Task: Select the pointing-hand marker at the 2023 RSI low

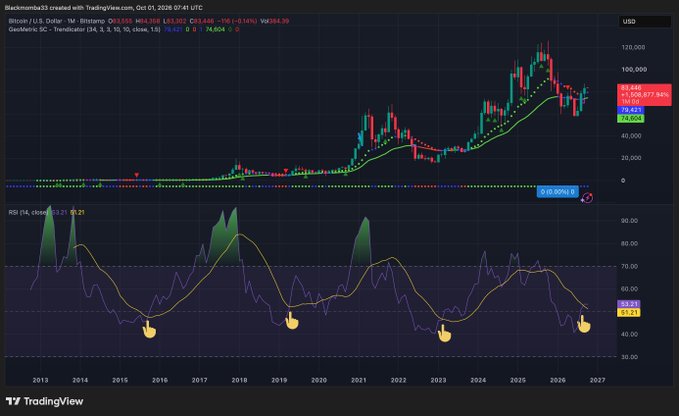Action: click(x=444, y=333)
